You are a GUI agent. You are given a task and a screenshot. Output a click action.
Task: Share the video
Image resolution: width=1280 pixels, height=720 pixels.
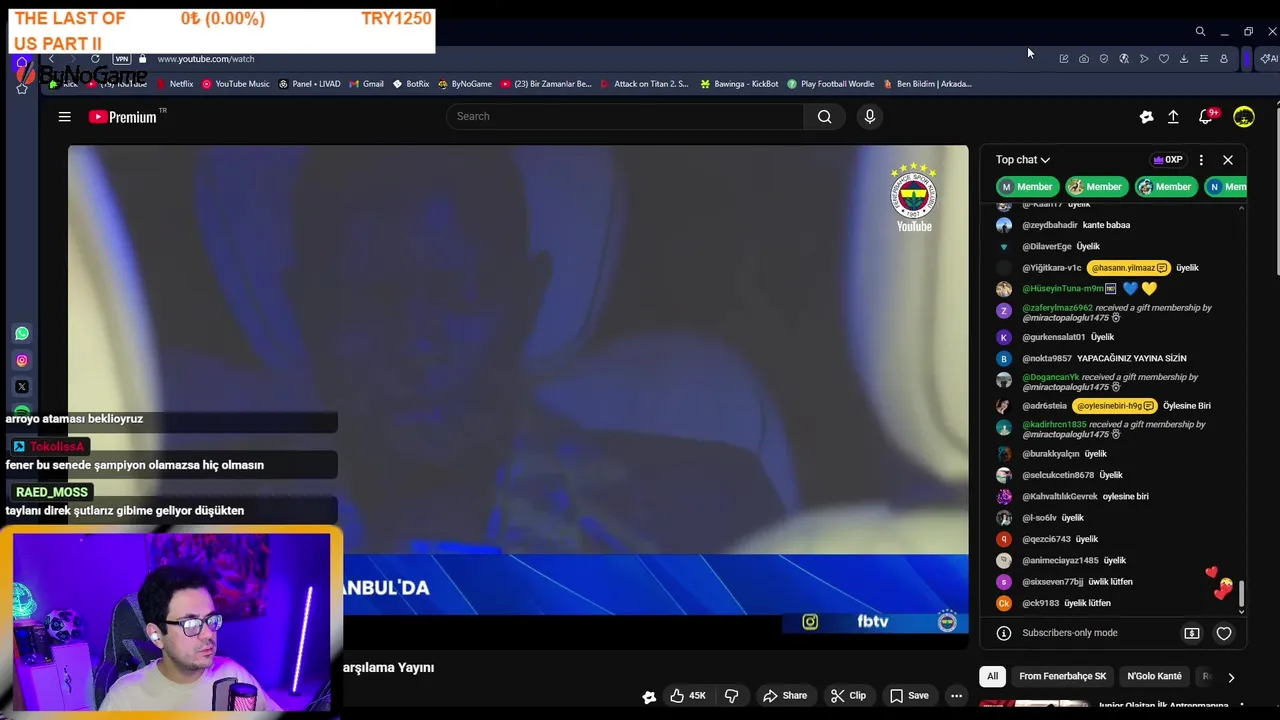[x=785, y=695]
